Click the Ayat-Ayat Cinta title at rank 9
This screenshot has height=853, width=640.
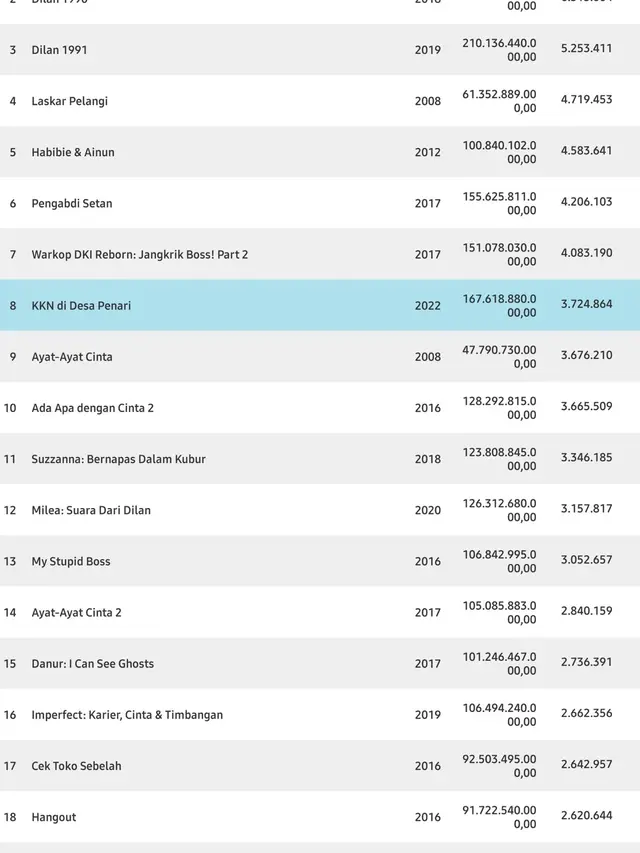pyautogui.click(x=72, y=357)
